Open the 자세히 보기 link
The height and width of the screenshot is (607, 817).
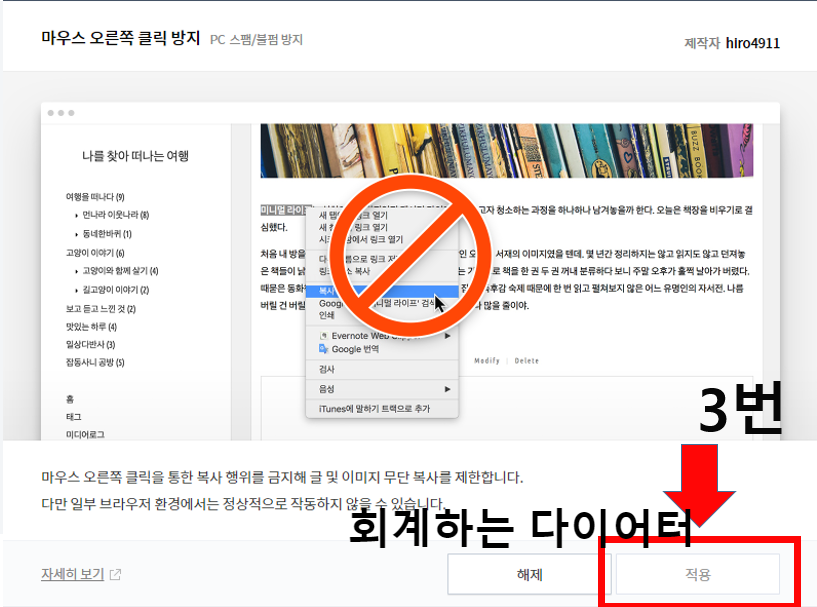(72, 574)
